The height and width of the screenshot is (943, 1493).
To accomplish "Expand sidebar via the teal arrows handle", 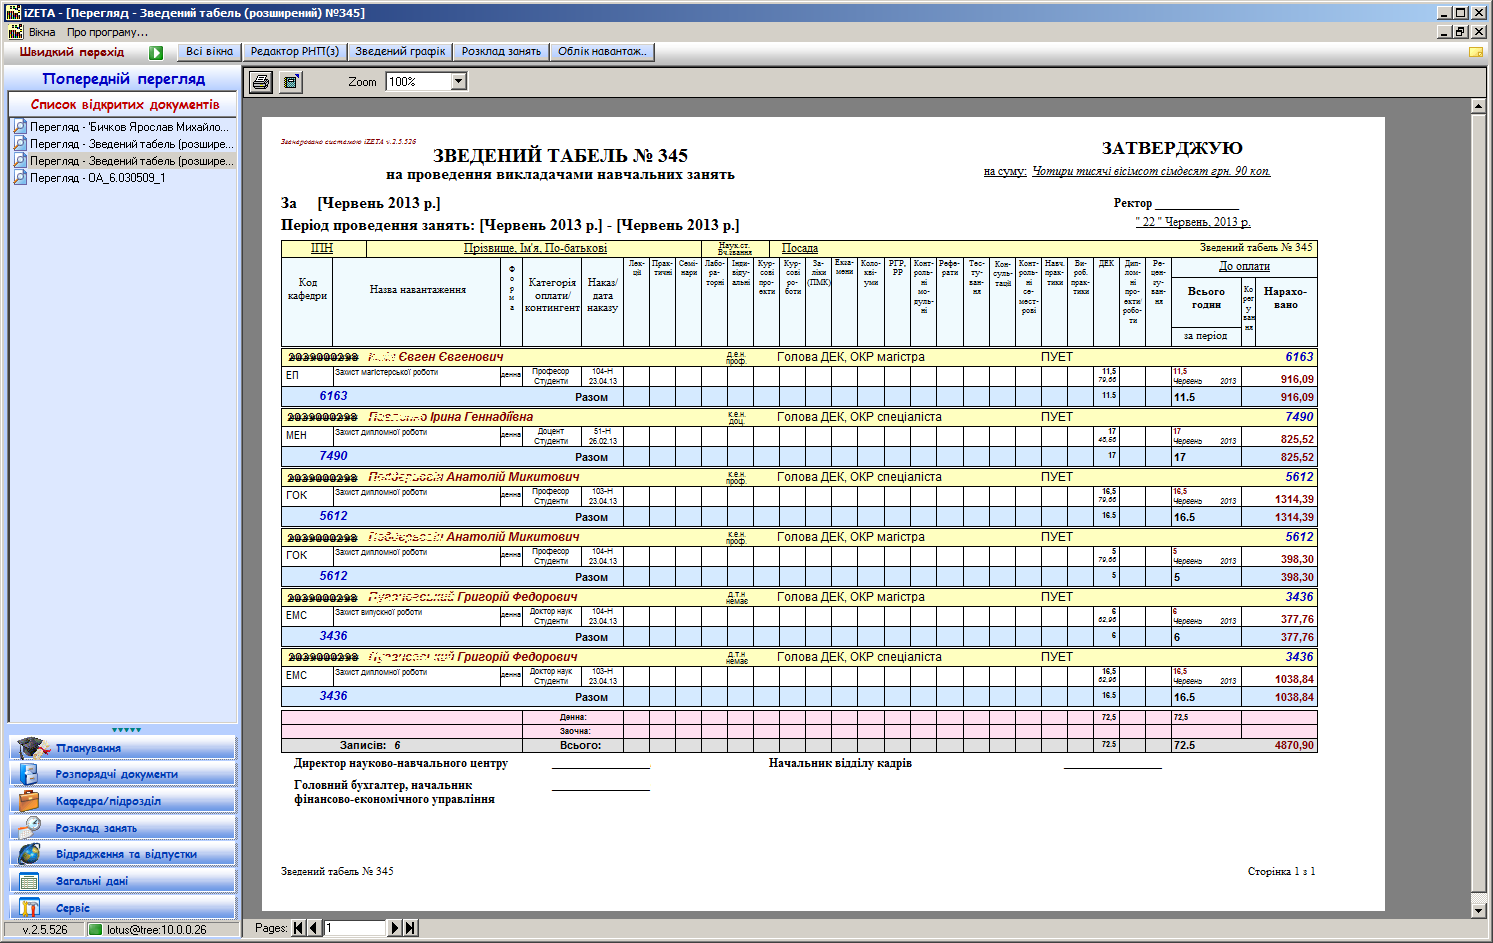I will pyautogui.click(x=126, y=730).
